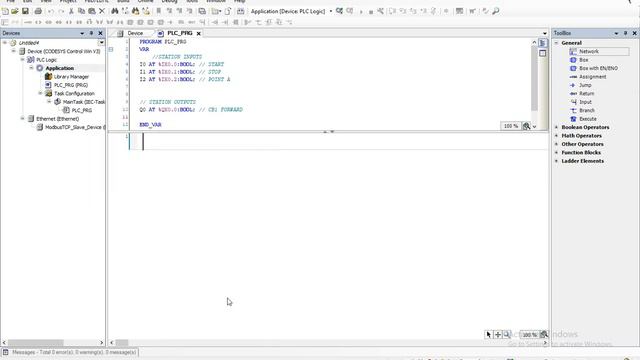Select Box with EN/ENO in the Toolbox

594,68
